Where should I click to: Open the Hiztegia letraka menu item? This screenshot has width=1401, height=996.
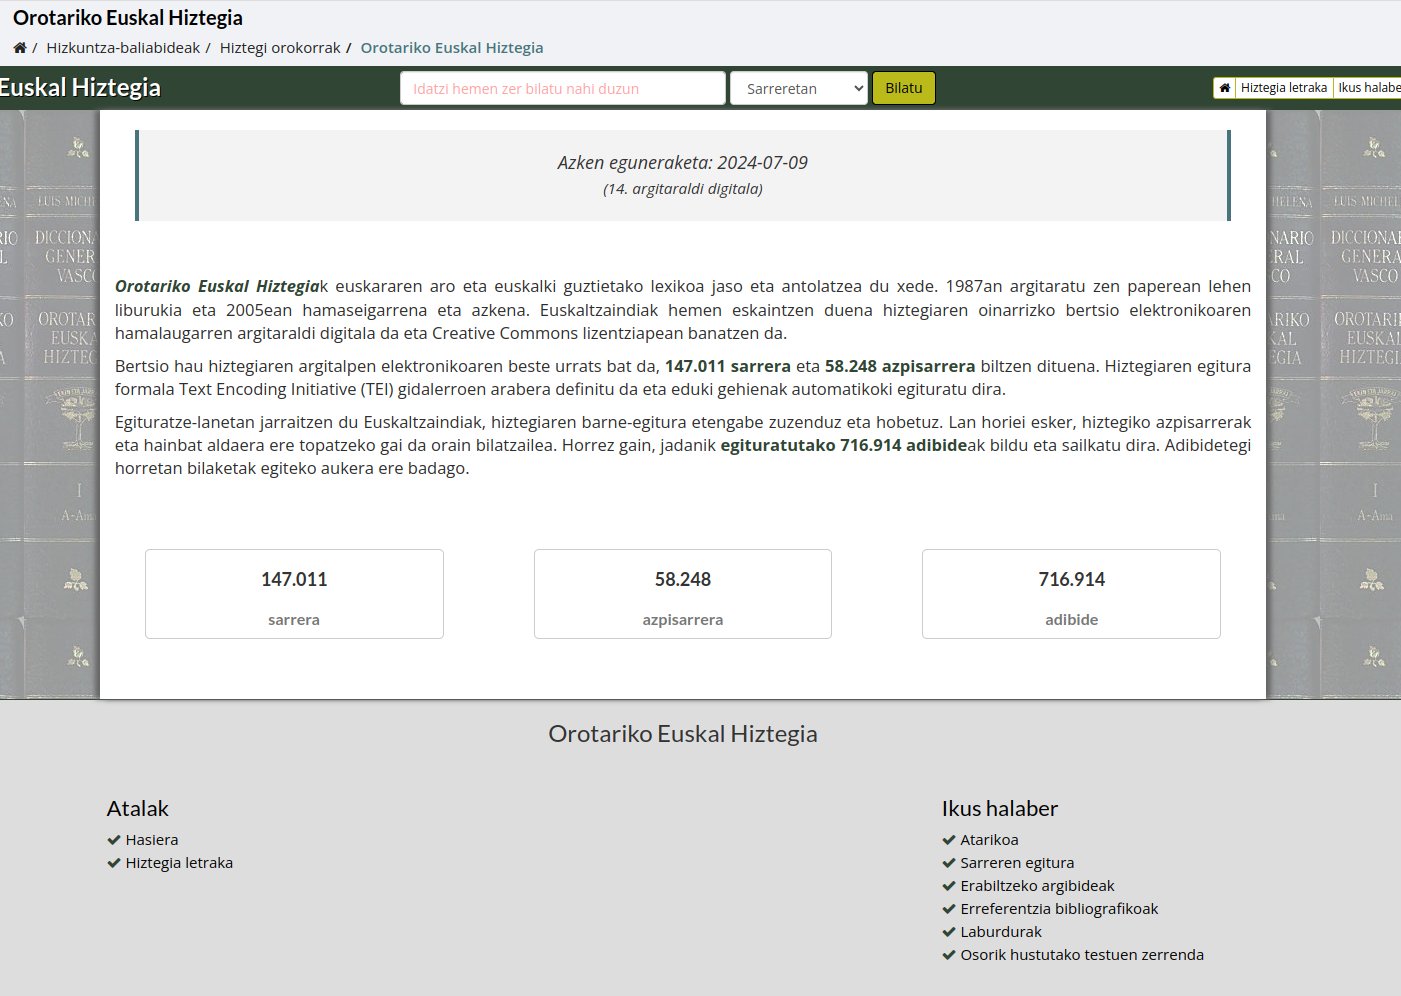(x=1284, y=88)
